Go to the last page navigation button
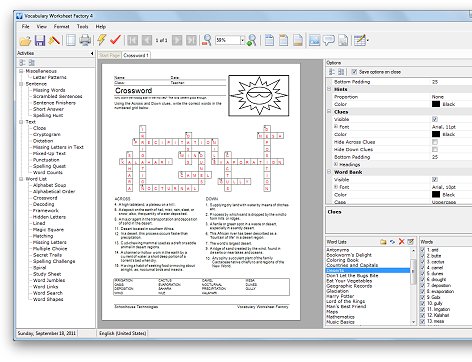 pyautogui.click(x=191, y=40)
